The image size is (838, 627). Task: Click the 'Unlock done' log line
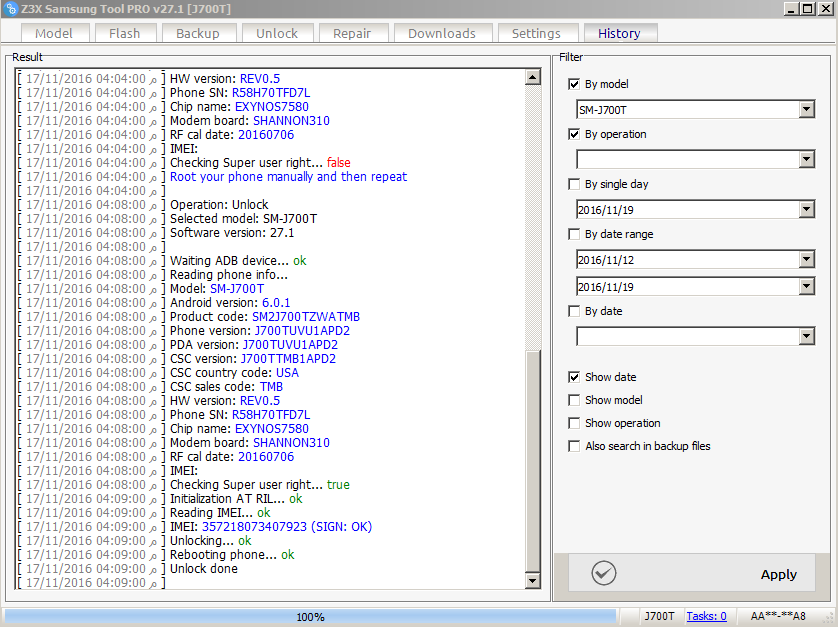click(204, 569)
